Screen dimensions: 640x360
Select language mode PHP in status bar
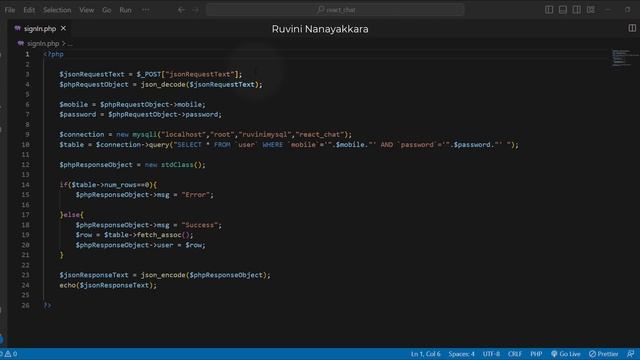click(536, 354)
